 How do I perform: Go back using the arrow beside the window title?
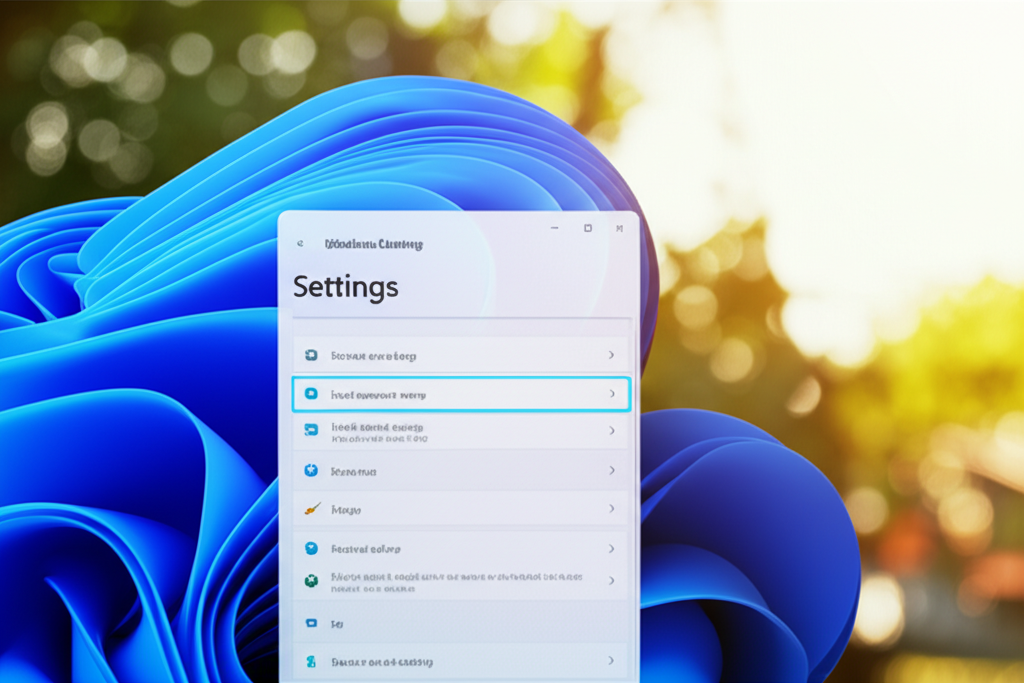[300, 244]
